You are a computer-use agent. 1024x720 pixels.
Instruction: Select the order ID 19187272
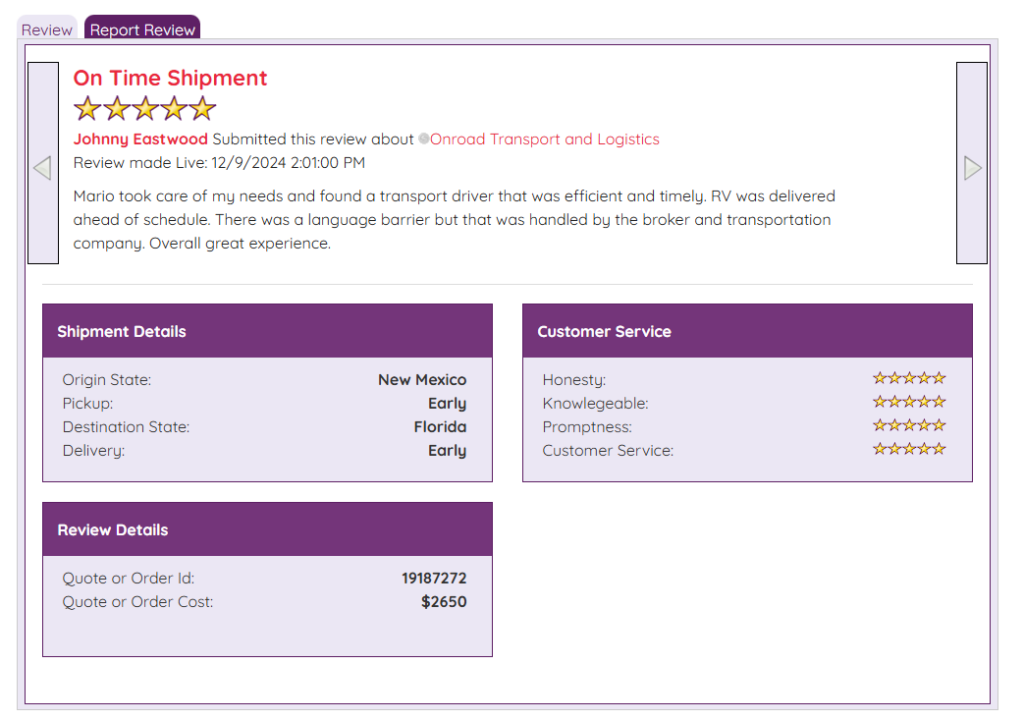point(434,578)
